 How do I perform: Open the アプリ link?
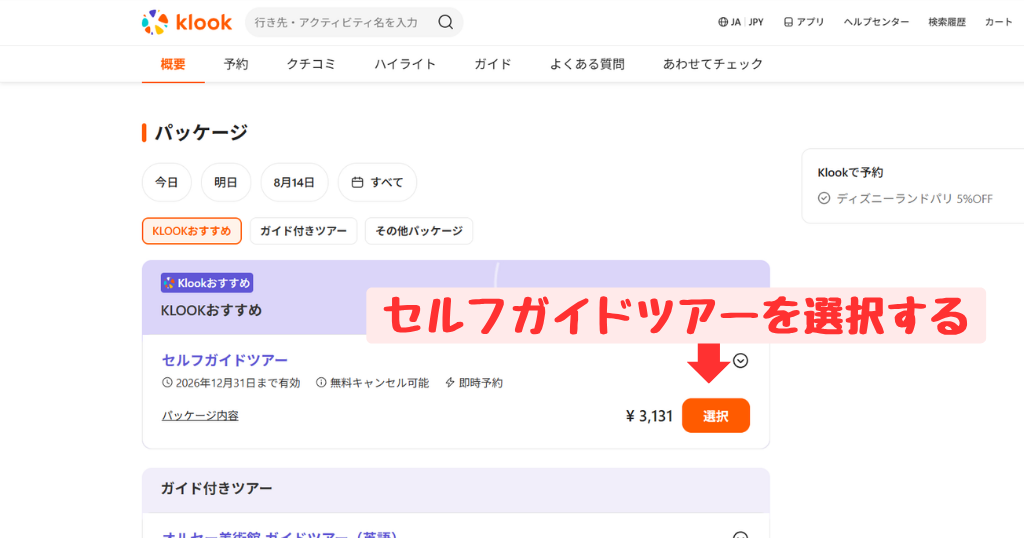click(804, 22)
